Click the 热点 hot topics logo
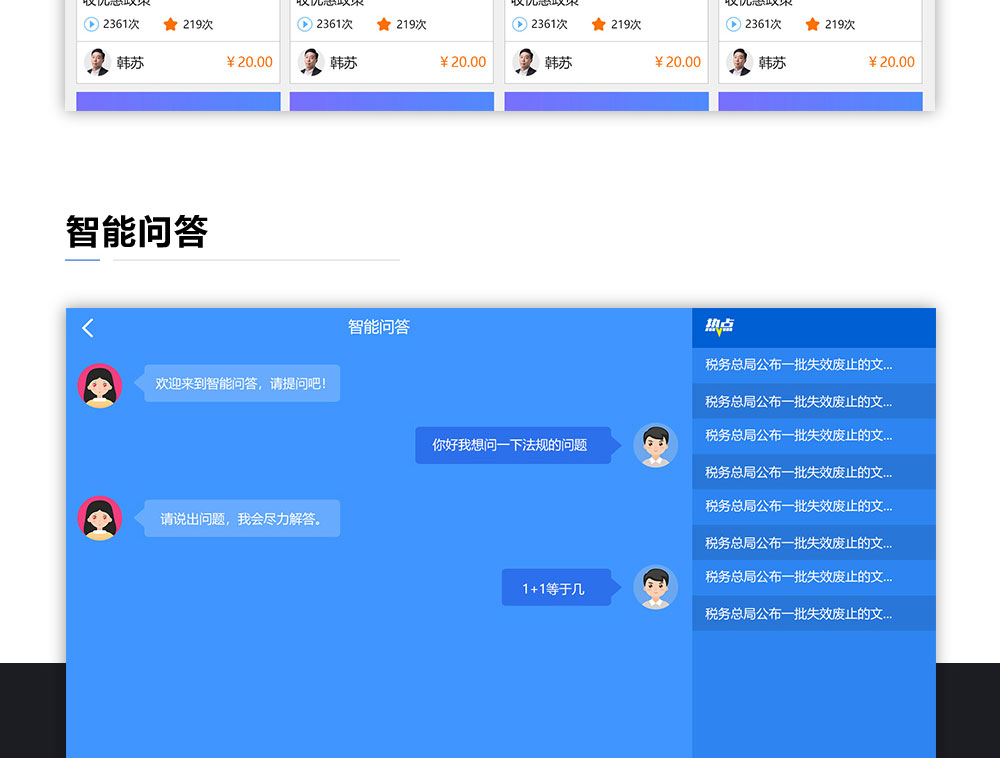This screenshot has height=758, width=1000. pos(719,326)
